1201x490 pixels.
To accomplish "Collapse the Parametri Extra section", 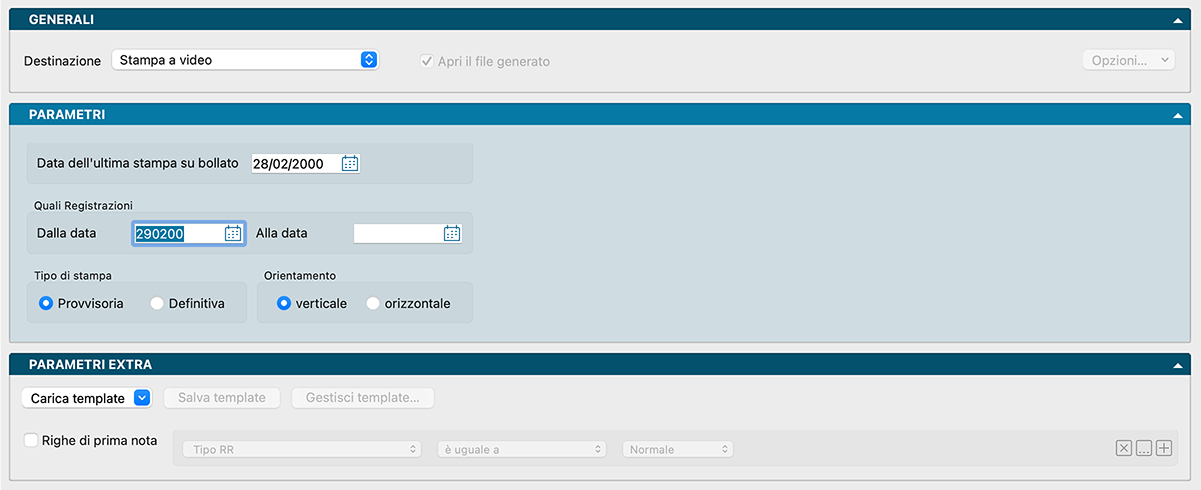I will coord(1178,365).
